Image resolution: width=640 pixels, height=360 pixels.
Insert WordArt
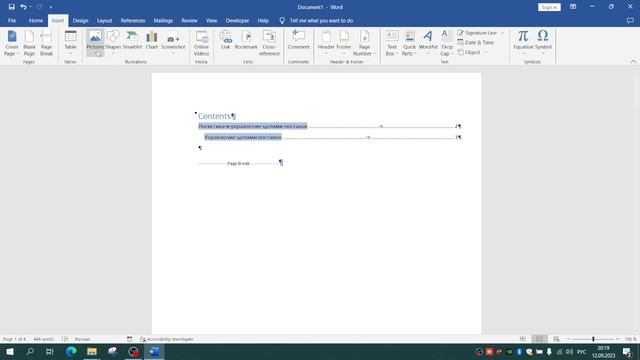428,43
